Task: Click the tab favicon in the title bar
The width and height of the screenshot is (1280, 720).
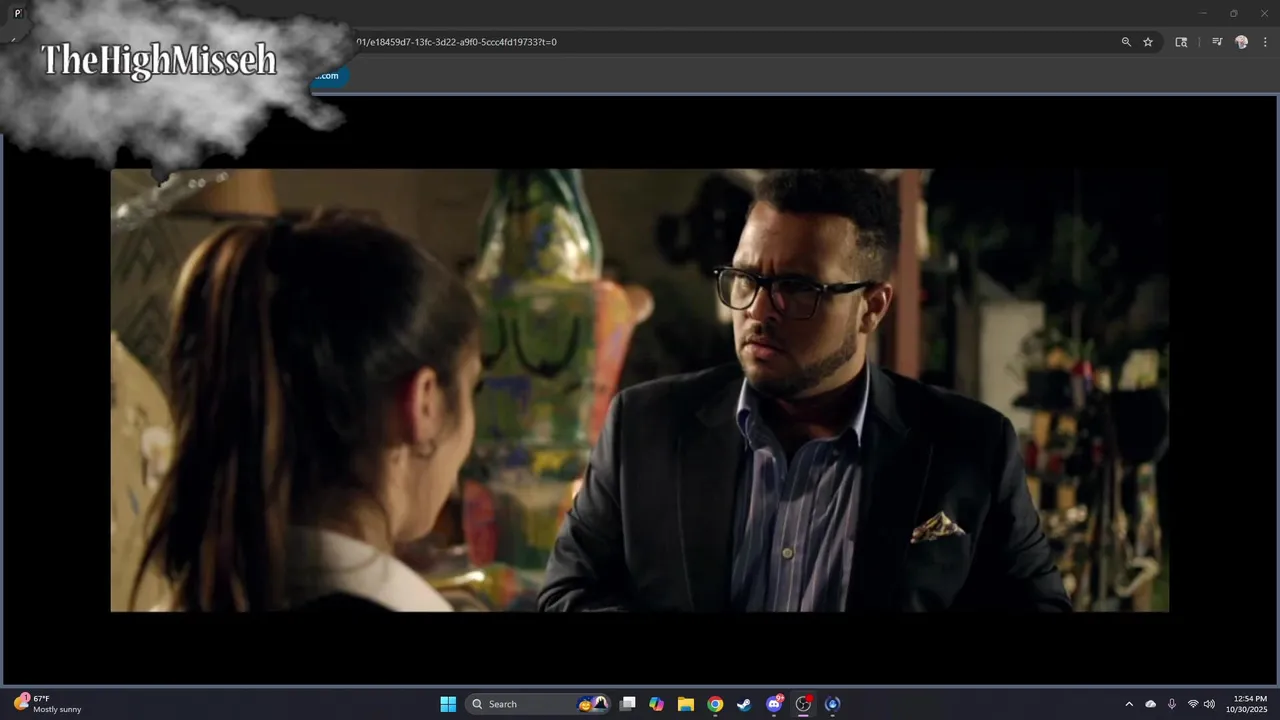Action: tap(18, 13)
